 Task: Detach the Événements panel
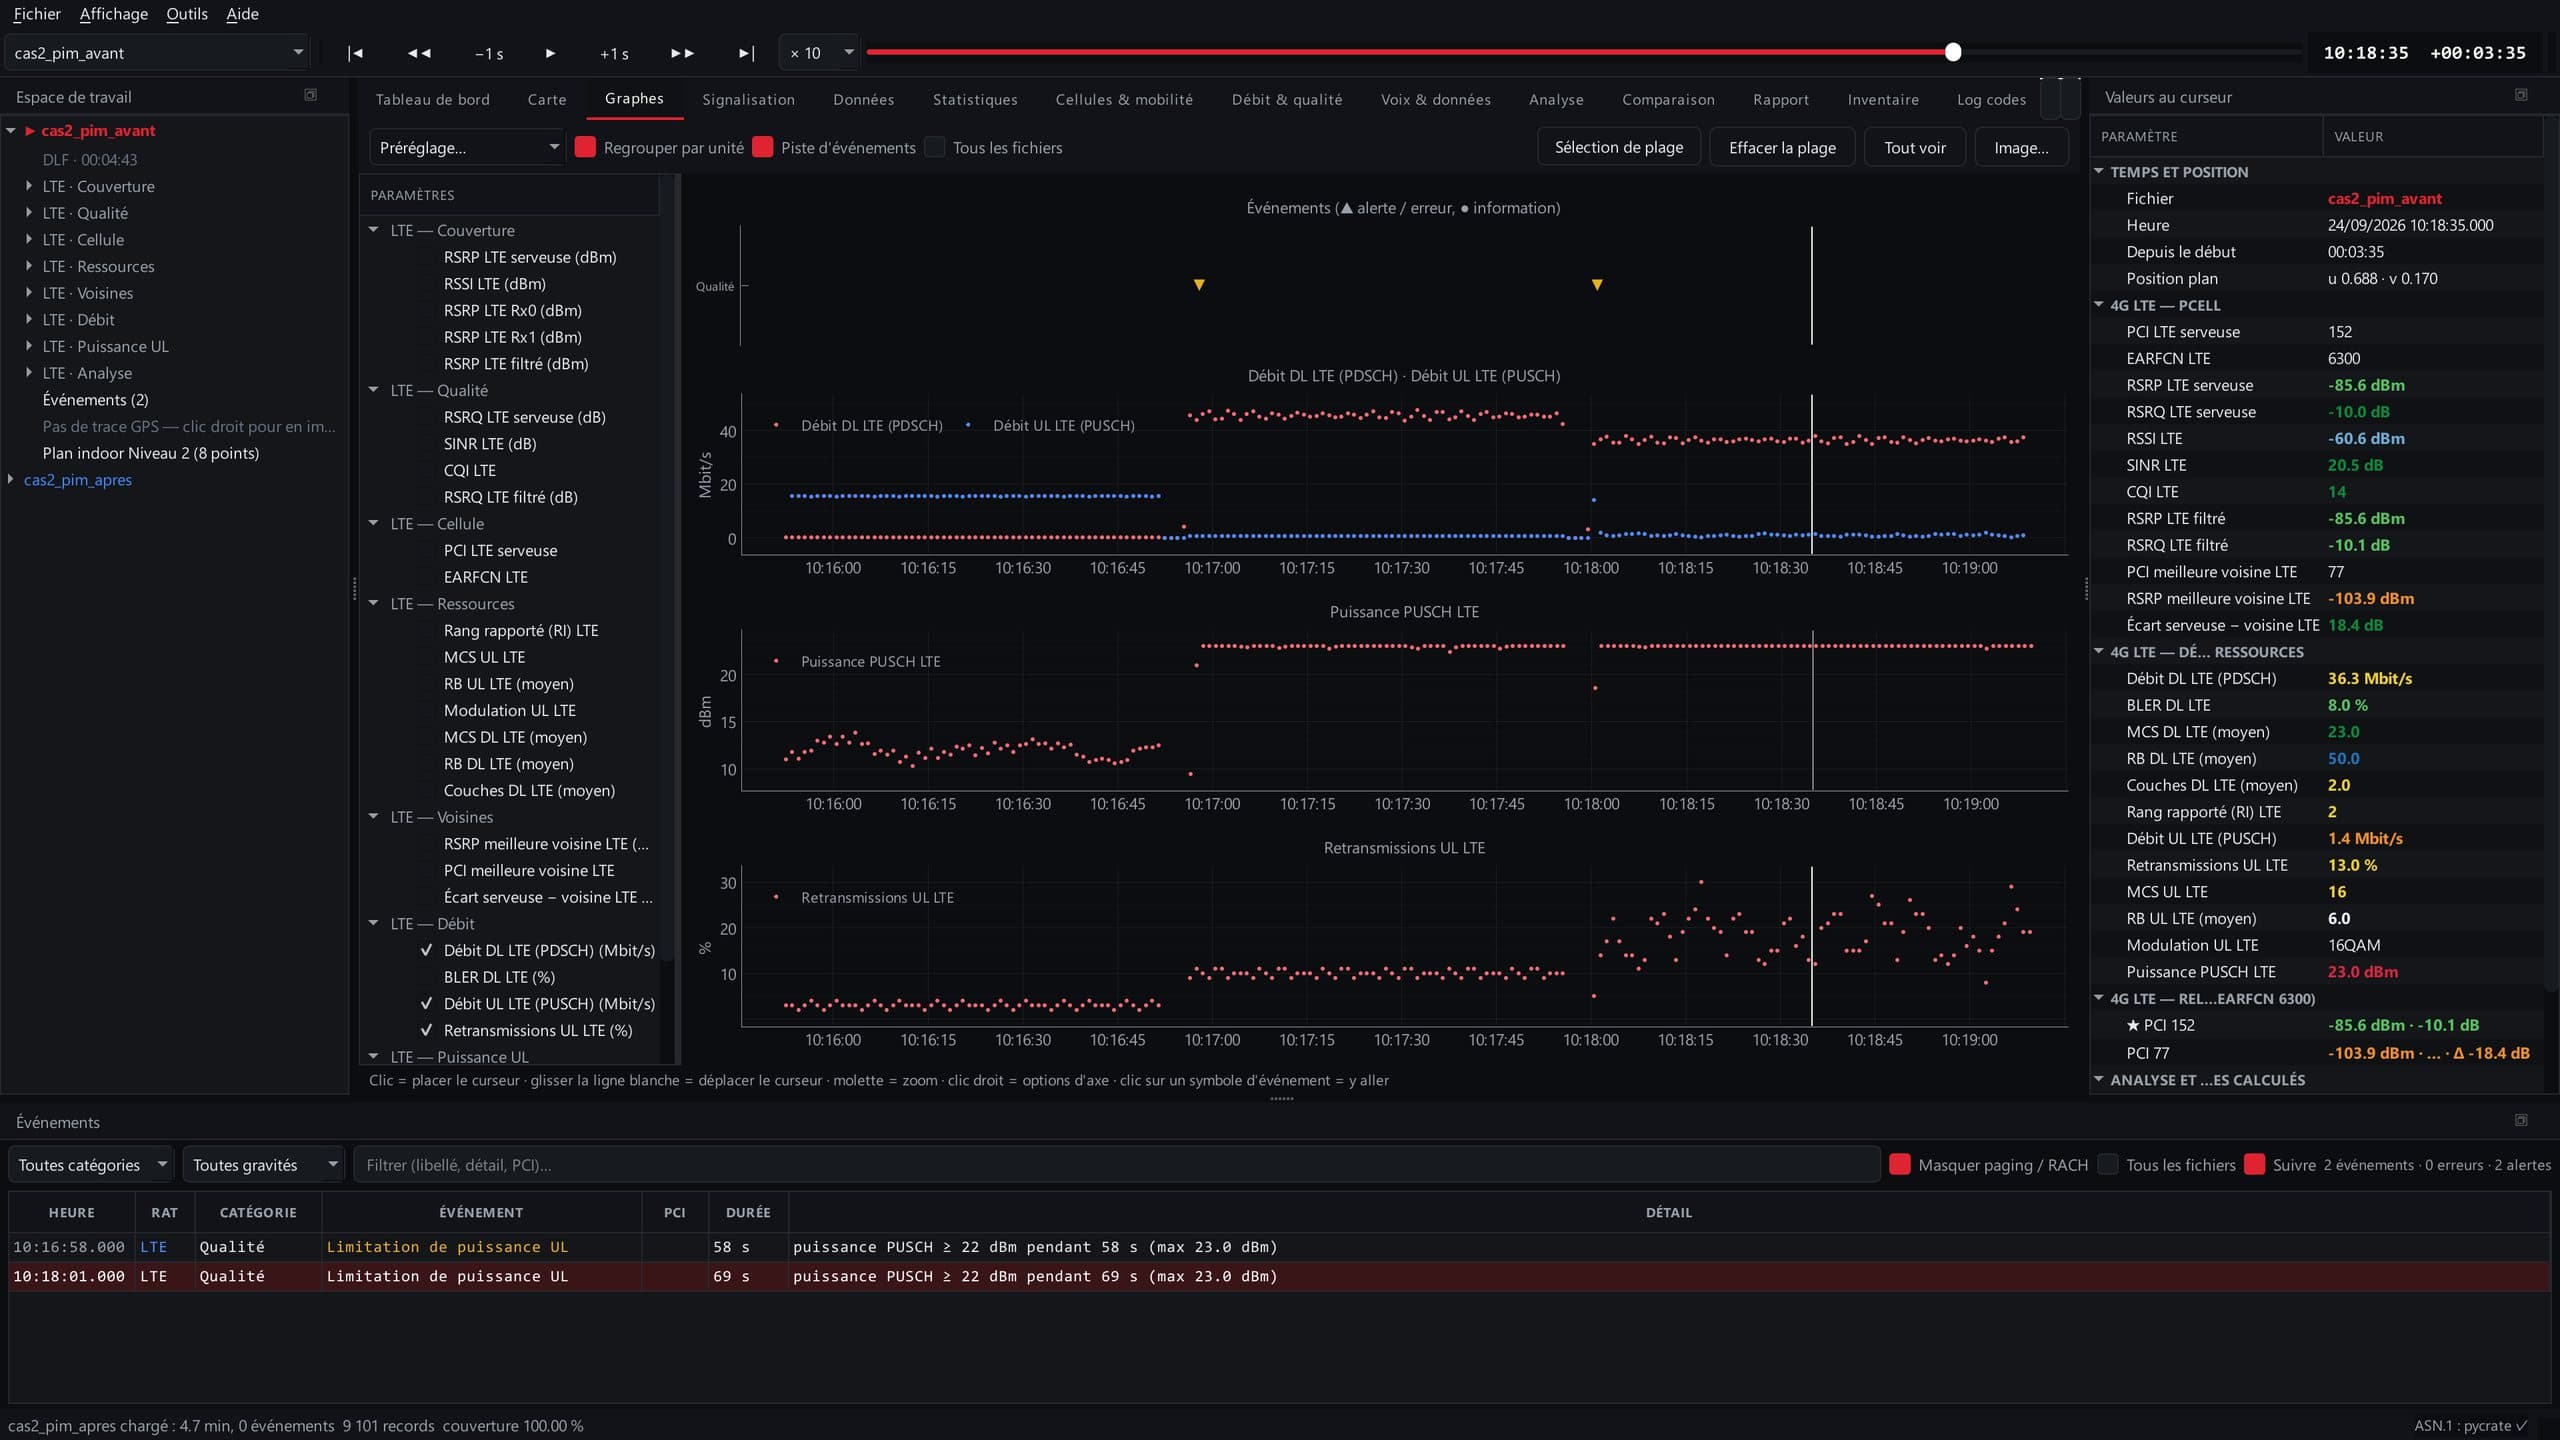pyautogui.click(x=2521, y=1120)
